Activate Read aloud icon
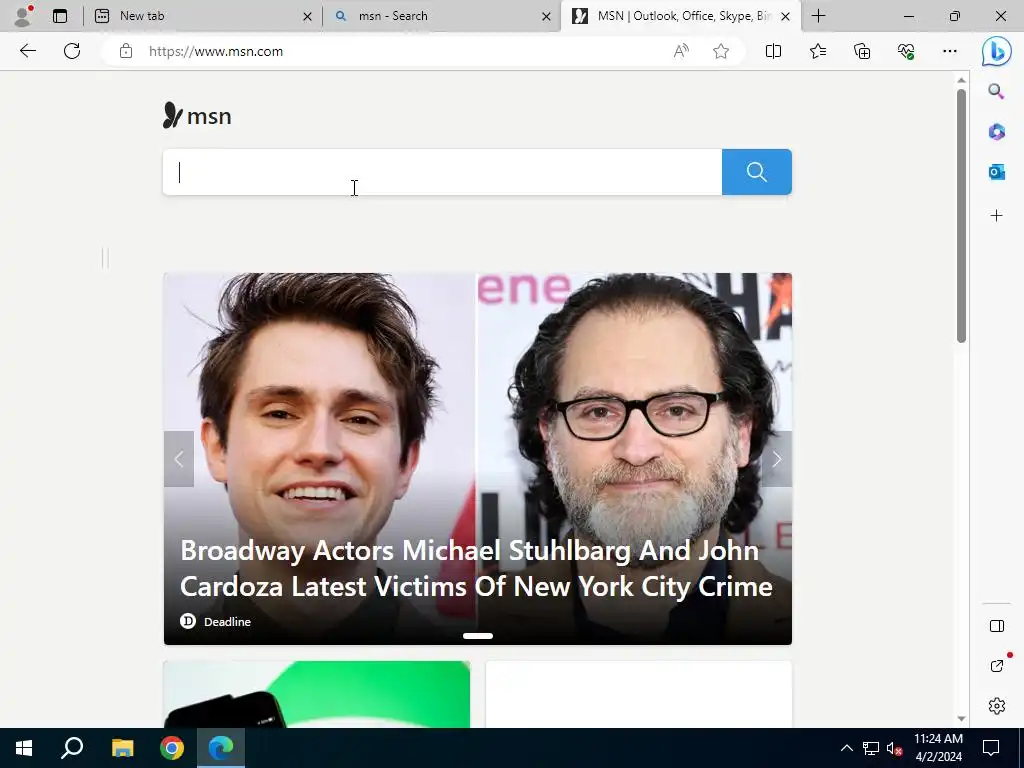This screenshot has height=768, width=1024. (681, 52)
